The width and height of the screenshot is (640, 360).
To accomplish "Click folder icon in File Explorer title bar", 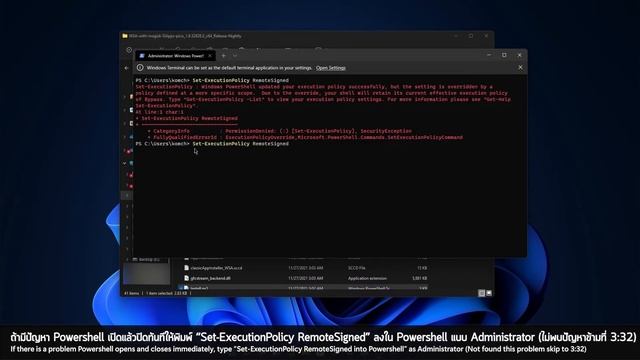I will pos(125,36).
